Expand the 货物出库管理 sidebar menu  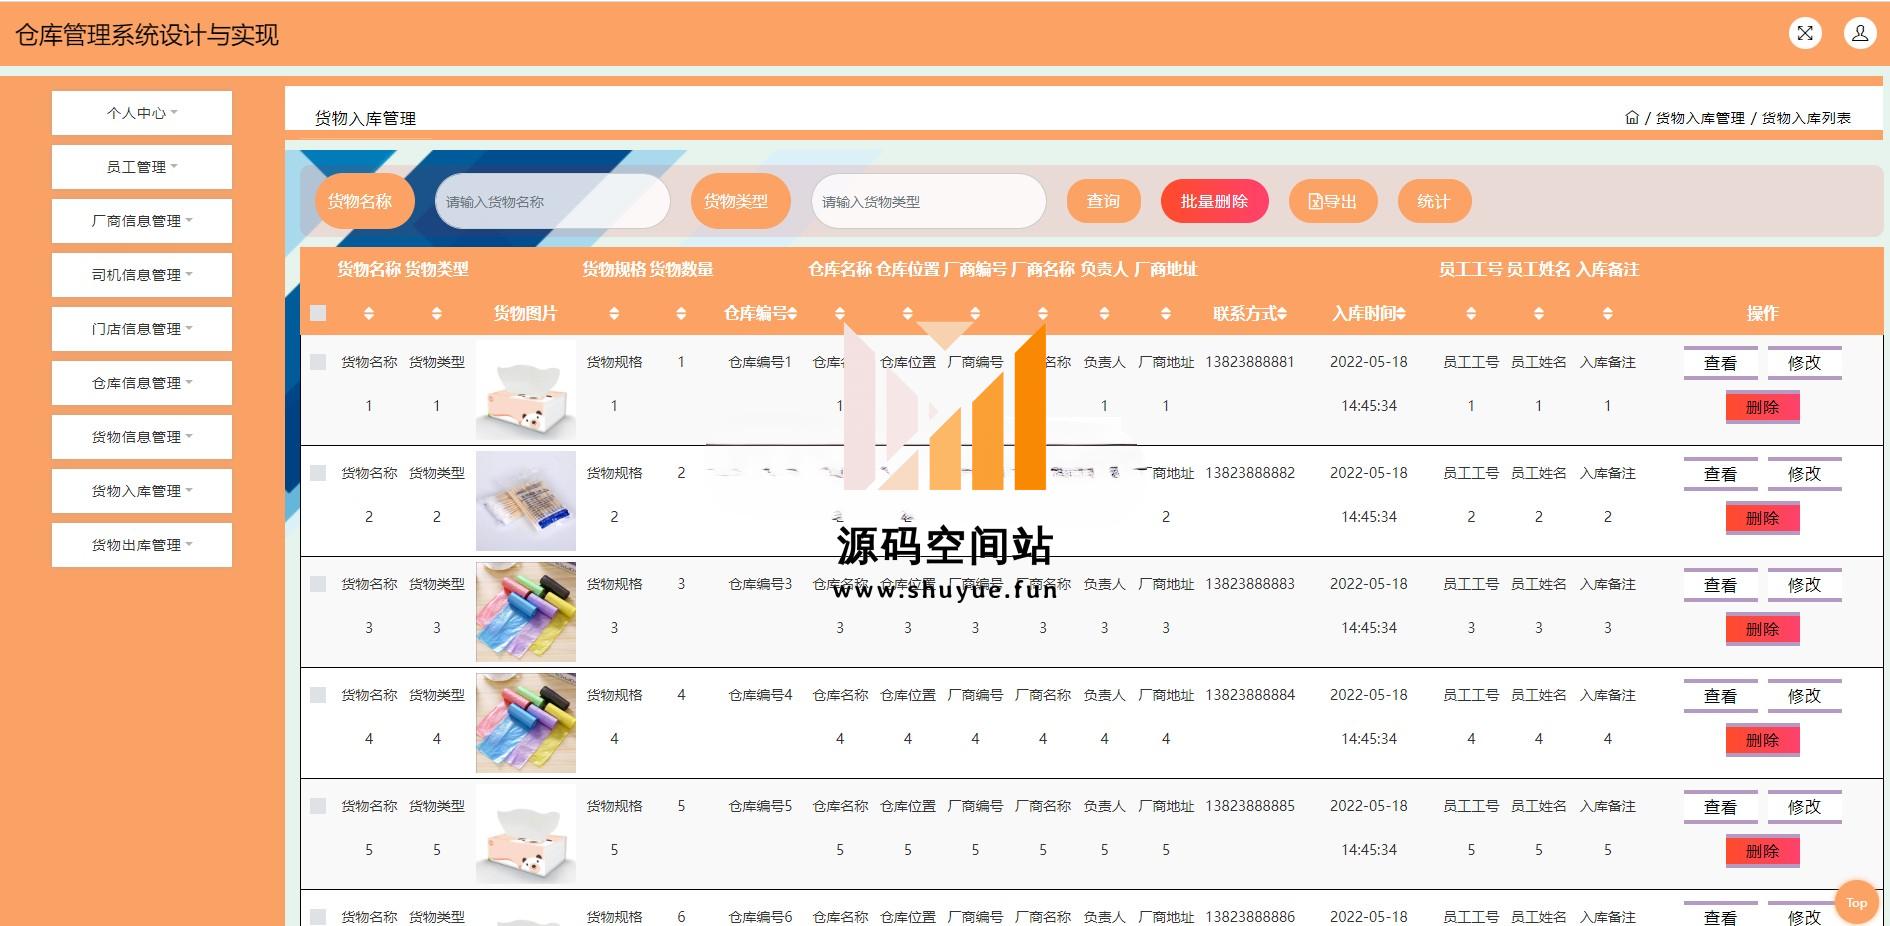click(x=142, y=545)
